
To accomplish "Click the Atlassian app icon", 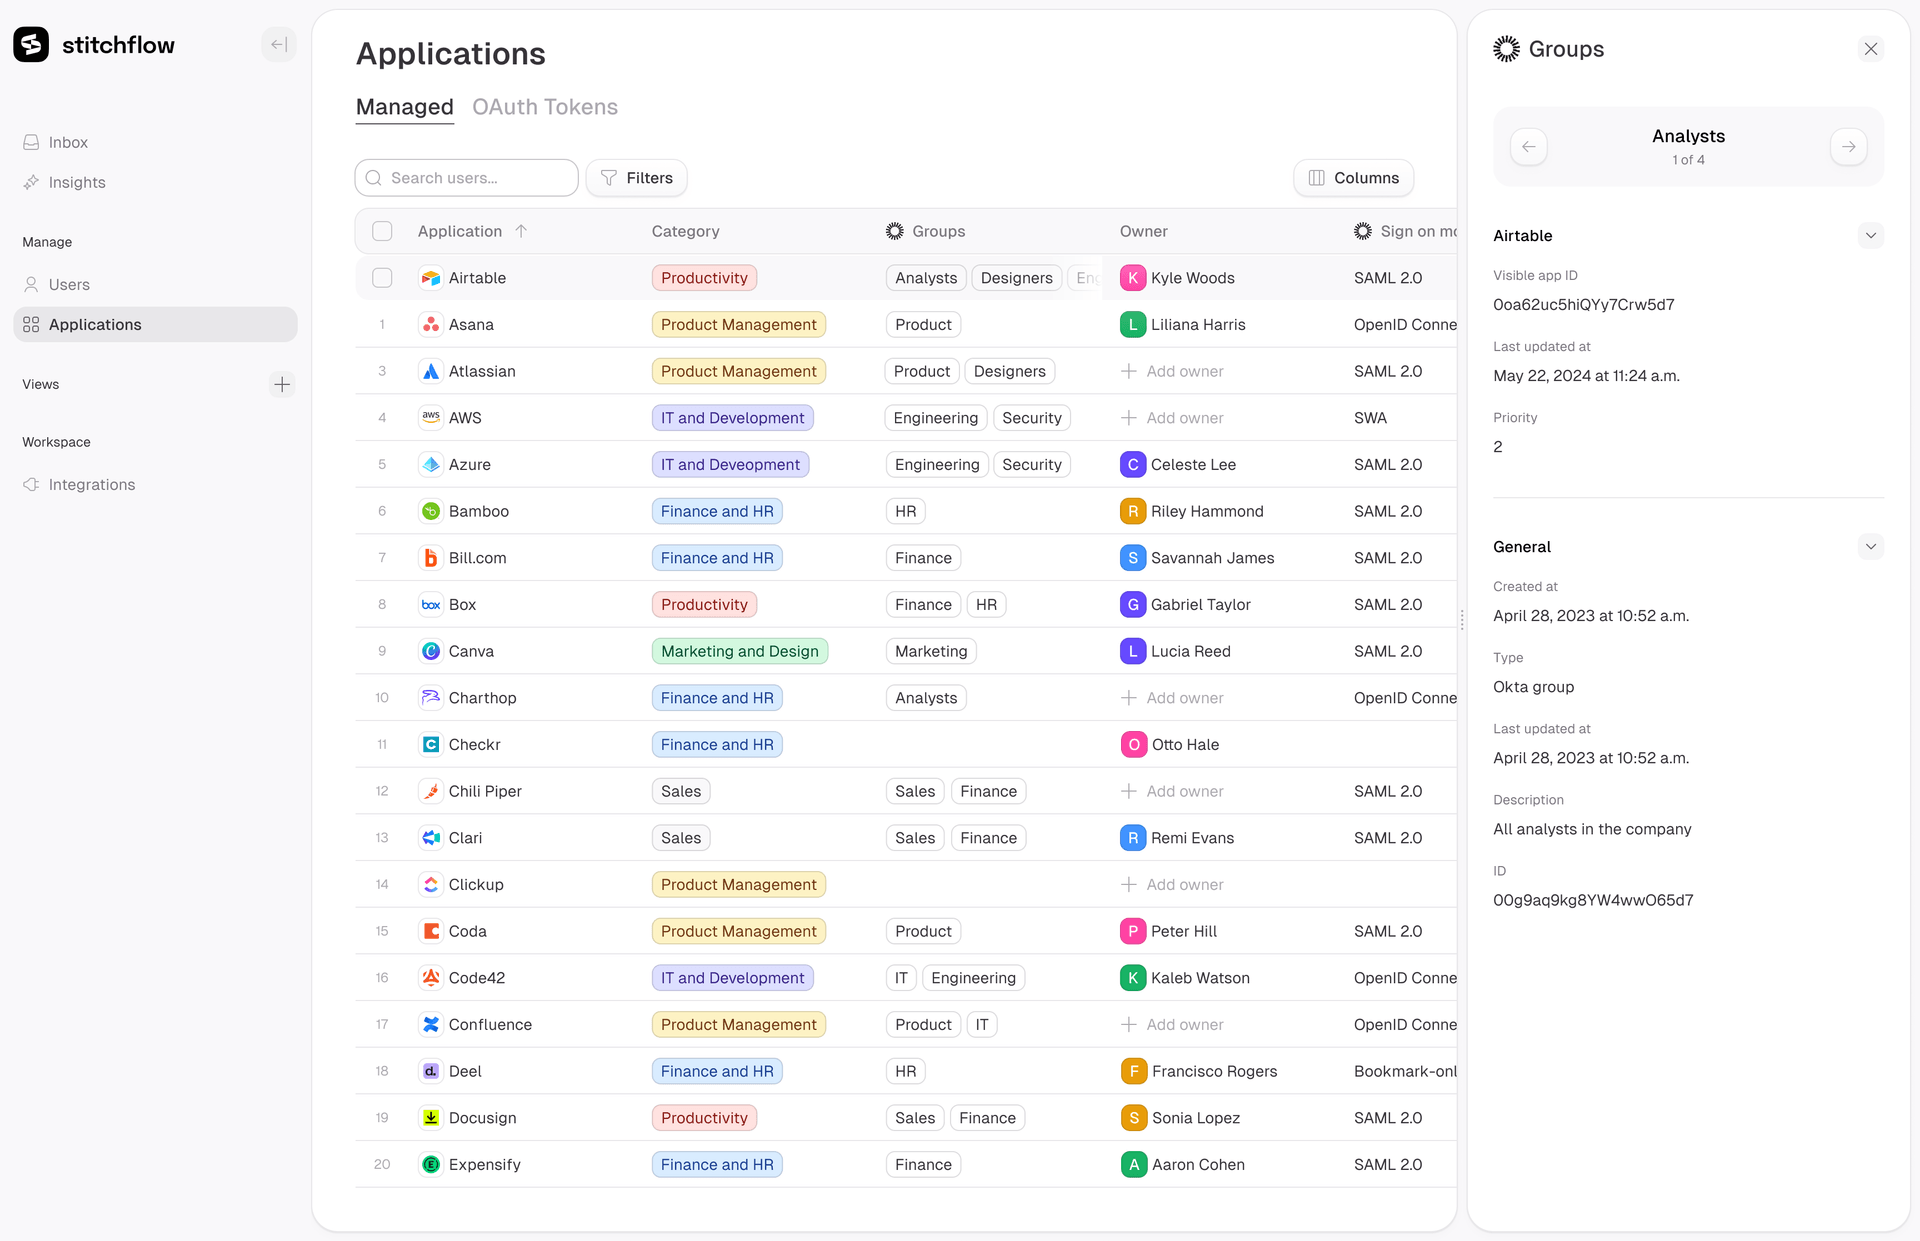I will [431, 371].
